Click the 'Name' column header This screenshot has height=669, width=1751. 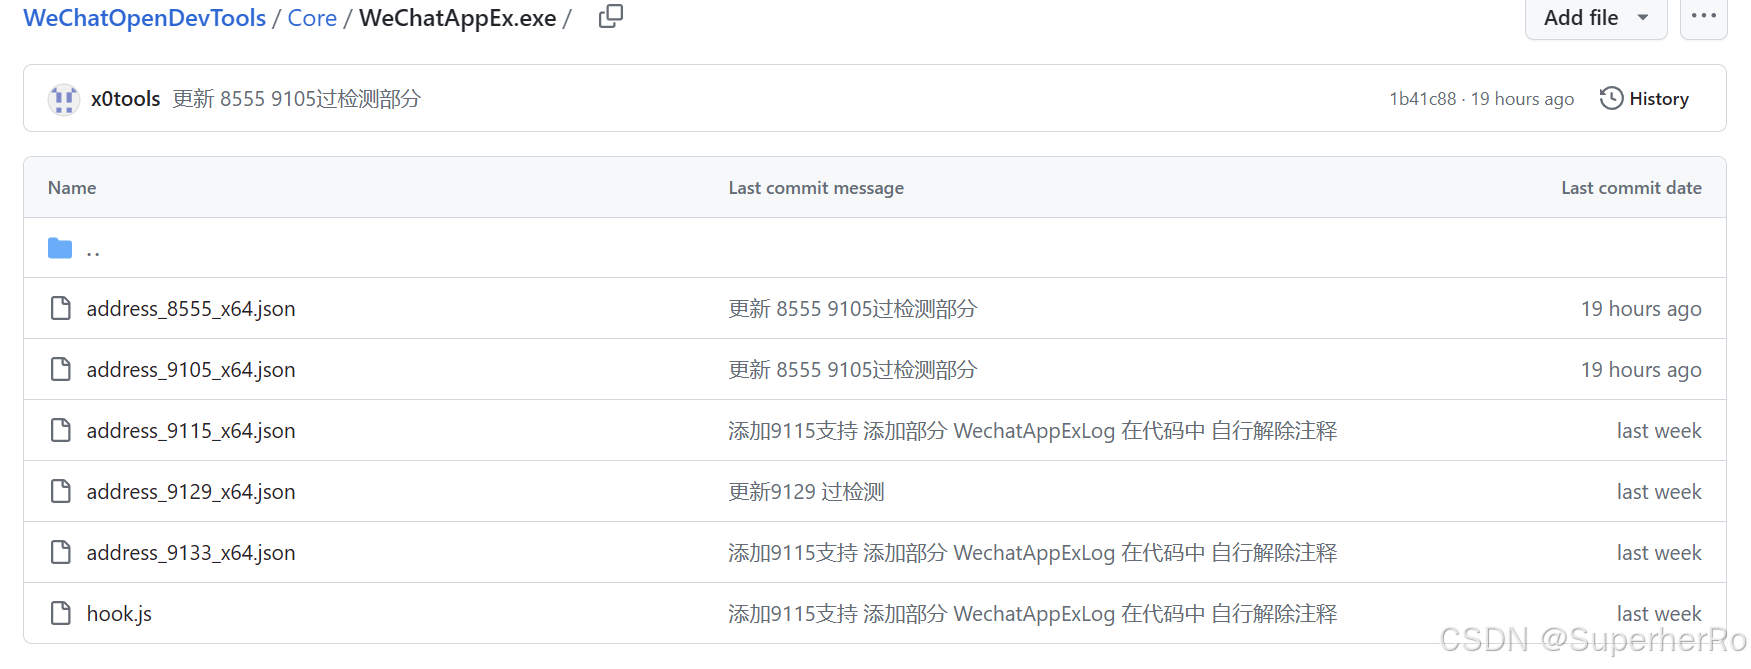pos(72,188)
